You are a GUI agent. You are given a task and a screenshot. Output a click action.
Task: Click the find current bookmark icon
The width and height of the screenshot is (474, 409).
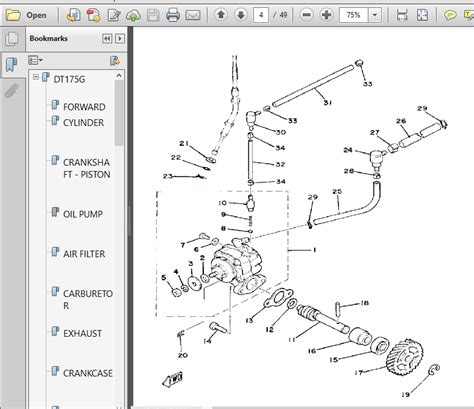[x=115, y=60]
